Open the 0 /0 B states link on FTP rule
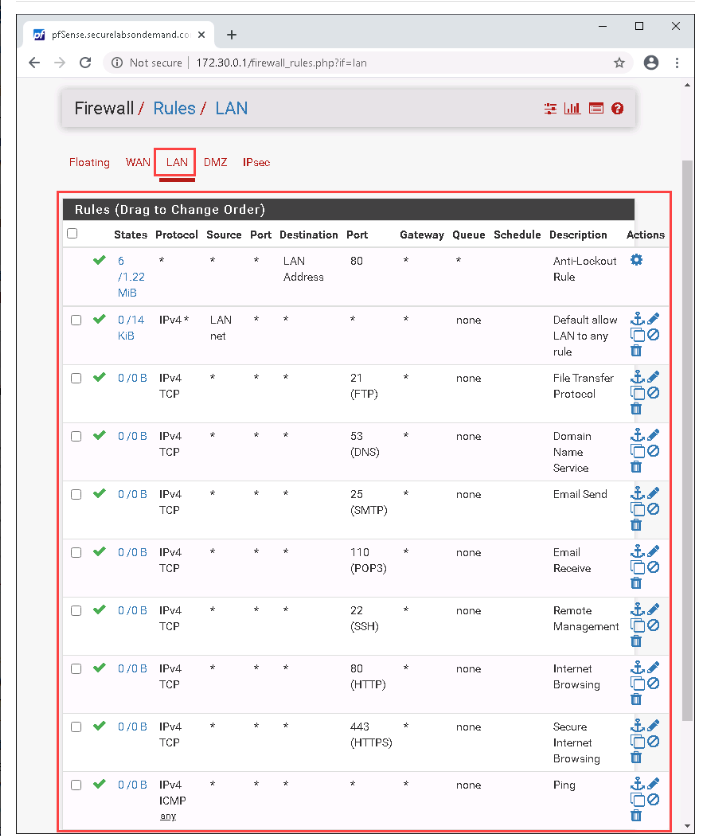Image resolution: width=709 pixels, height=836 pixels. (132, 378)
